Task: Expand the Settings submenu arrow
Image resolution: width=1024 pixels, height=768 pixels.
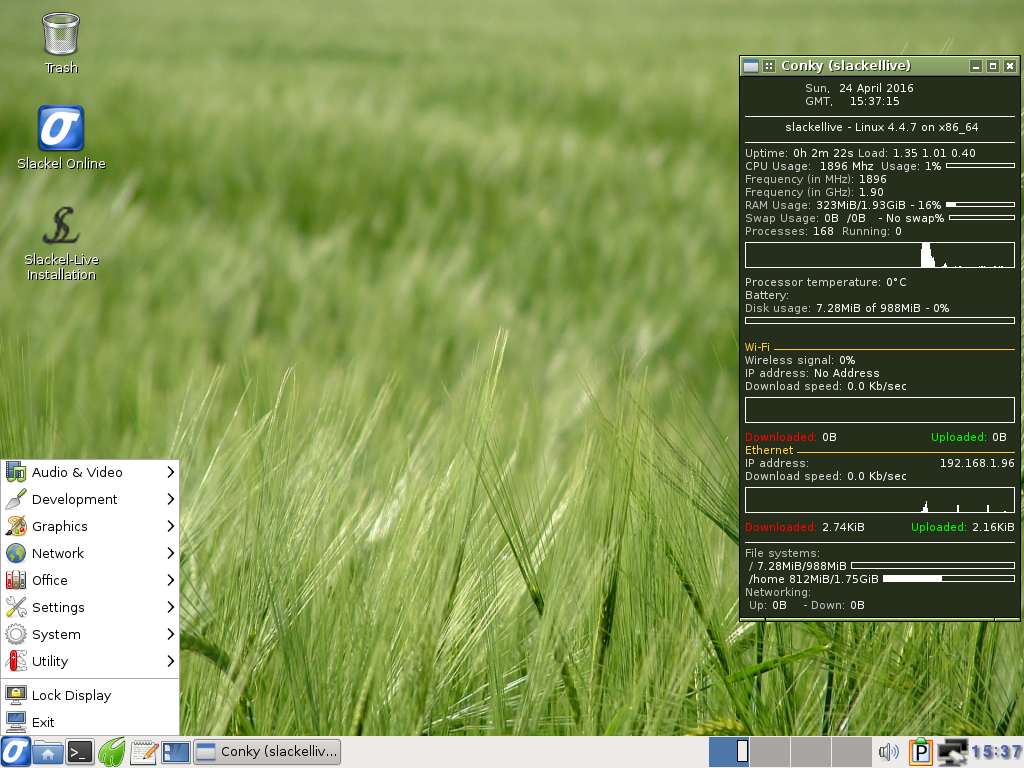Action: tap(170, 607)
